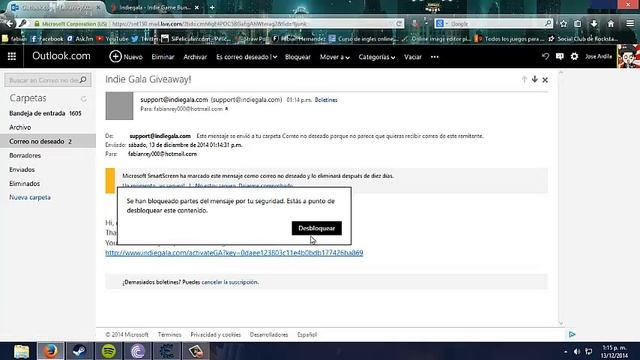Open the Jose Ardila profile avatar

click(628, 56)
